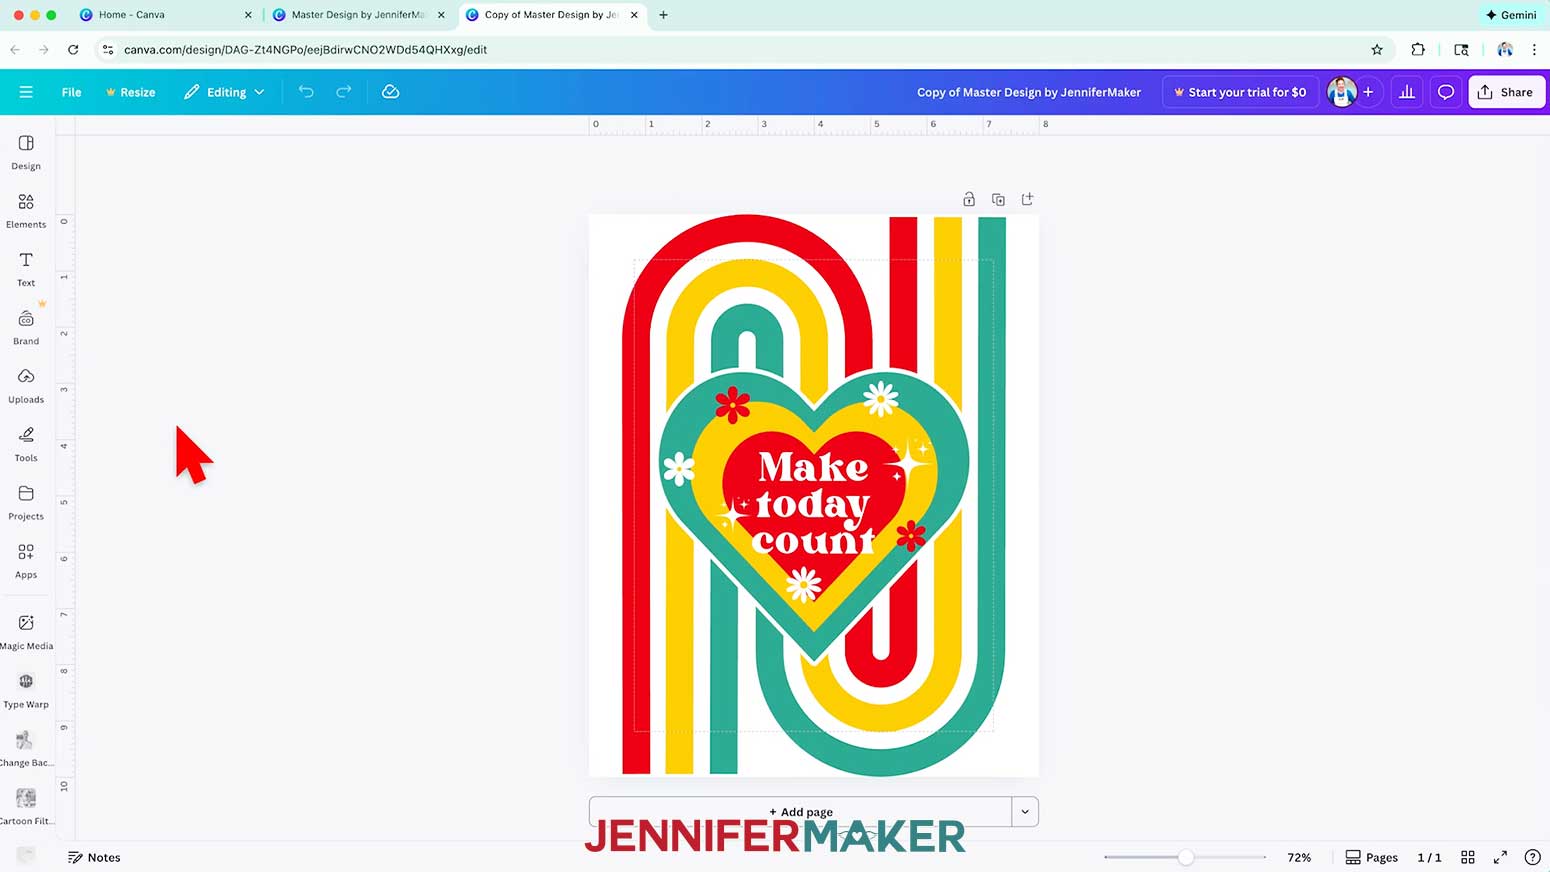Enter fullscreen presentation mode

pos(1500,857)
